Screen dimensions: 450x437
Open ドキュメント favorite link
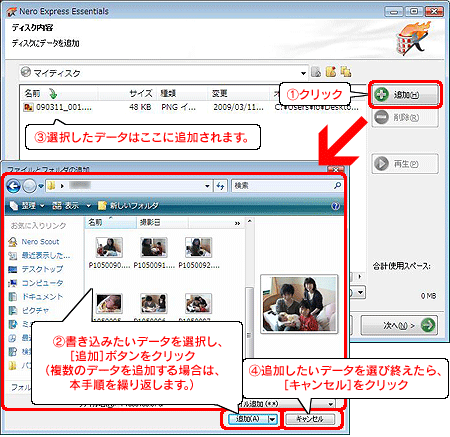[36, 297]
